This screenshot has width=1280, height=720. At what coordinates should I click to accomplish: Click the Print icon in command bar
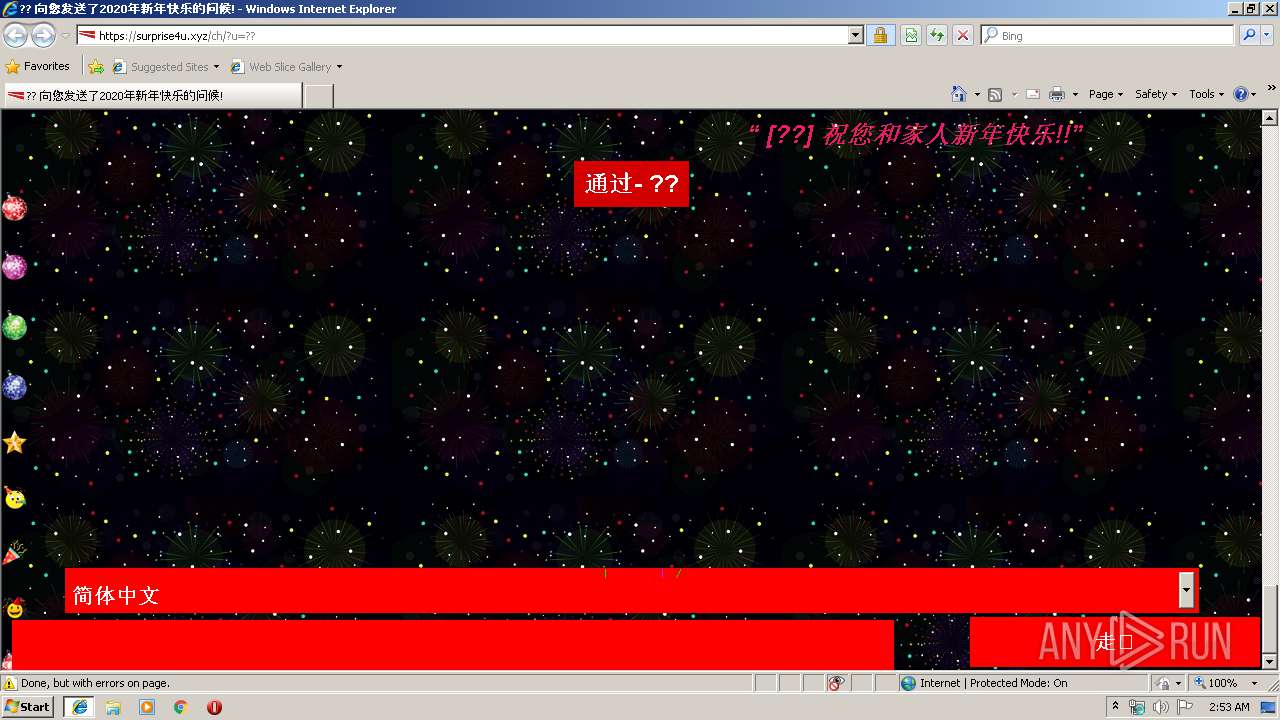[x=1056, y=94]
